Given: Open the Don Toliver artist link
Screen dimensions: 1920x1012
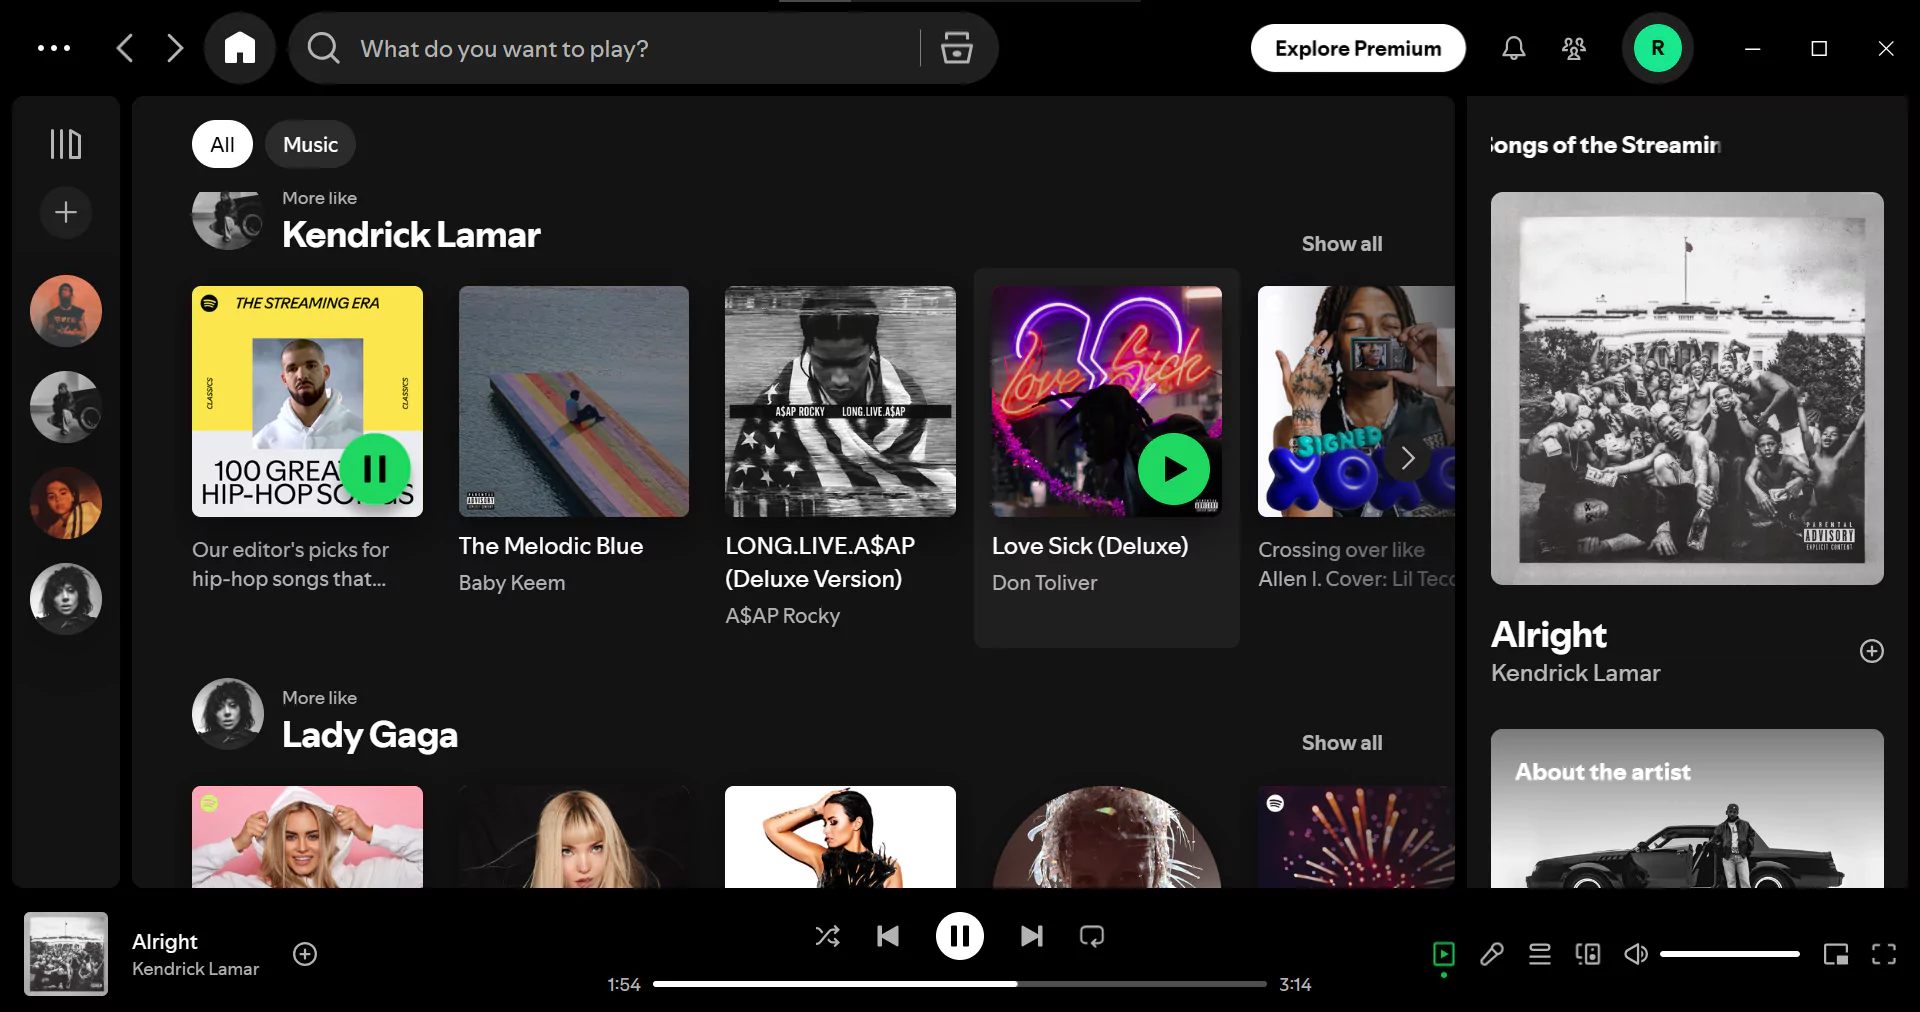Looking at the screenshot, I should [x=1044, y=583].
